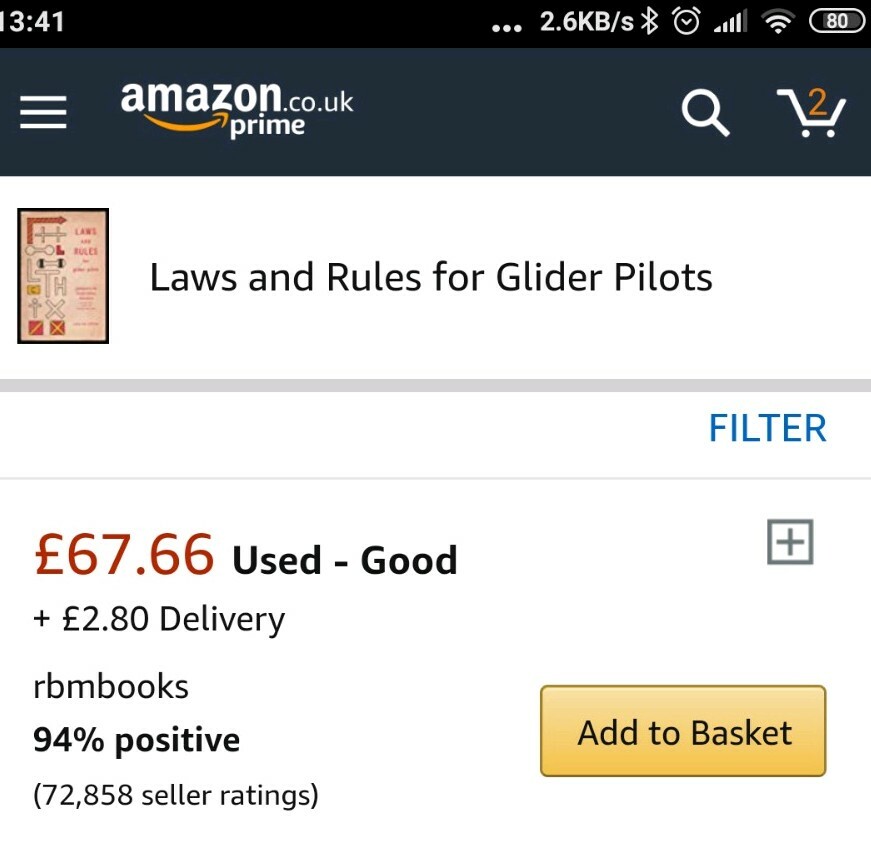
Task: Select the Laws and Rules book title
Action: (430, 277)
